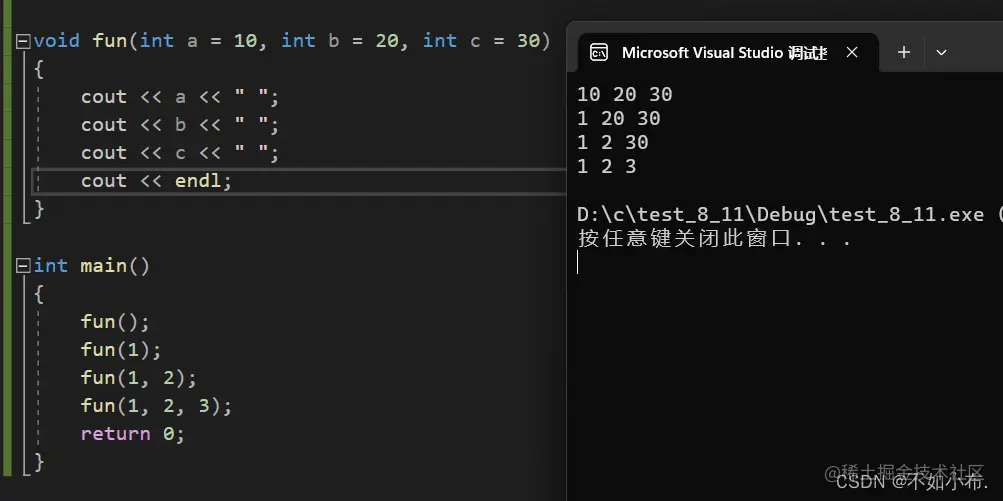Image resolution: width=1003 pixels, height=501 pixels.
Task: Click console output line '10 20 30'
Action: pyautogui.click(x=624, y=95)
